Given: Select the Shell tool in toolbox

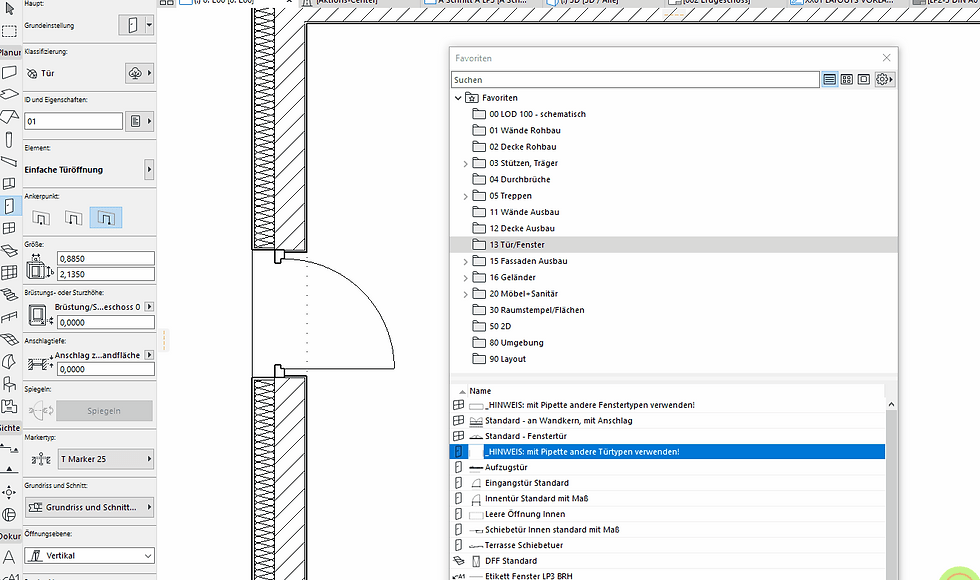Looking at the screenshot, I should pos(9,361).
